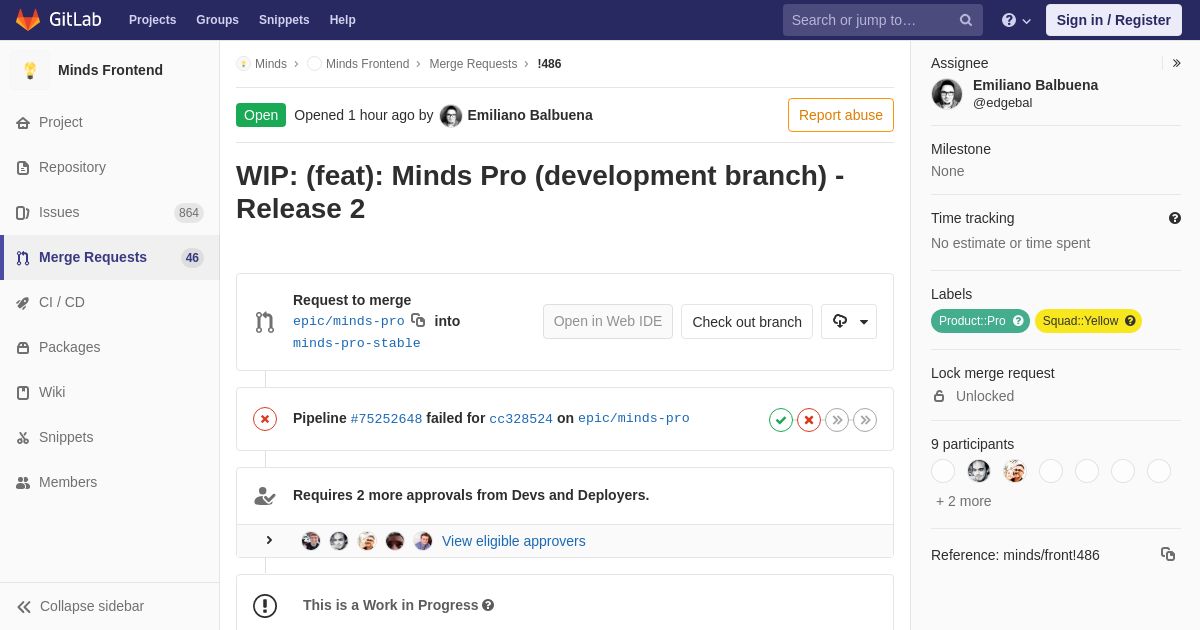Click Minds breadcrumb lightbulb icon
Viewport: 1200px width, 630px height.
[243, 64]
